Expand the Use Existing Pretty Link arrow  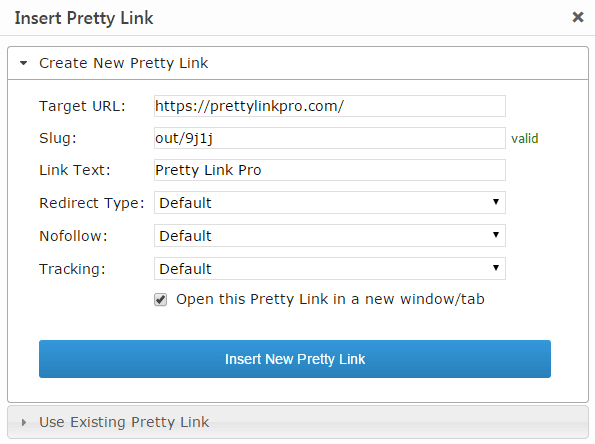(x=24, y=422)
